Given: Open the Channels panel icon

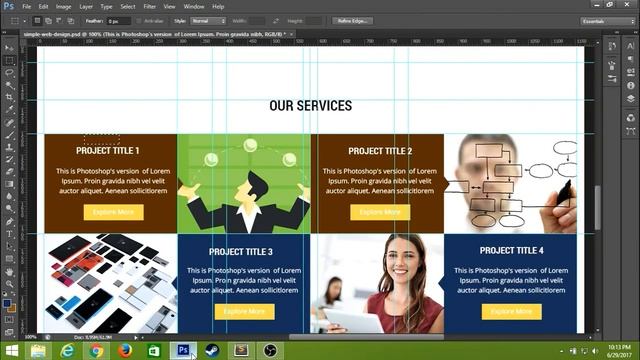Looking at the screenshot, I should [631, 118].
